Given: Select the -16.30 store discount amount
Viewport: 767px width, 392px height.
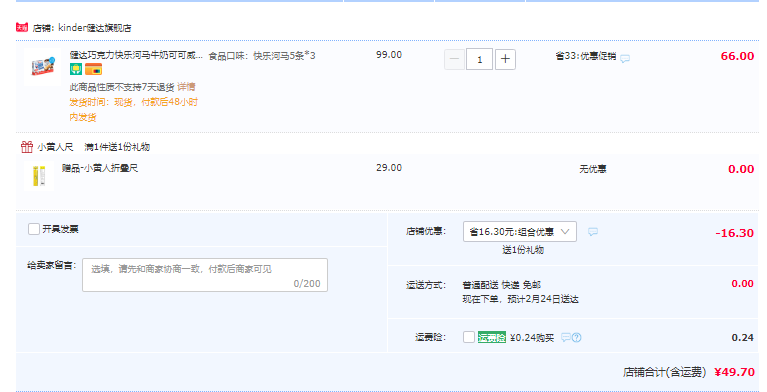Looking at the screenshot, I should pos(734,233).
